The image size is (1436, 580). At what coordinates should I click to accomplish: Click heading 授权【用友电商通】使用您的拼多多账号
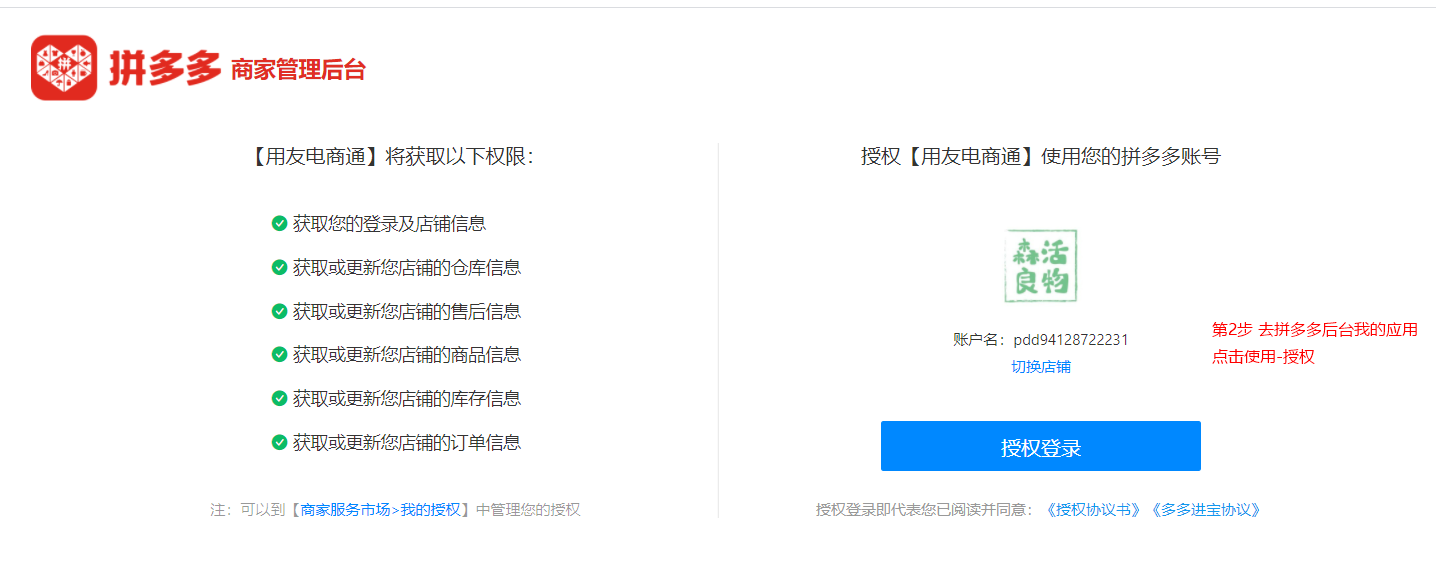point(1041,157)
